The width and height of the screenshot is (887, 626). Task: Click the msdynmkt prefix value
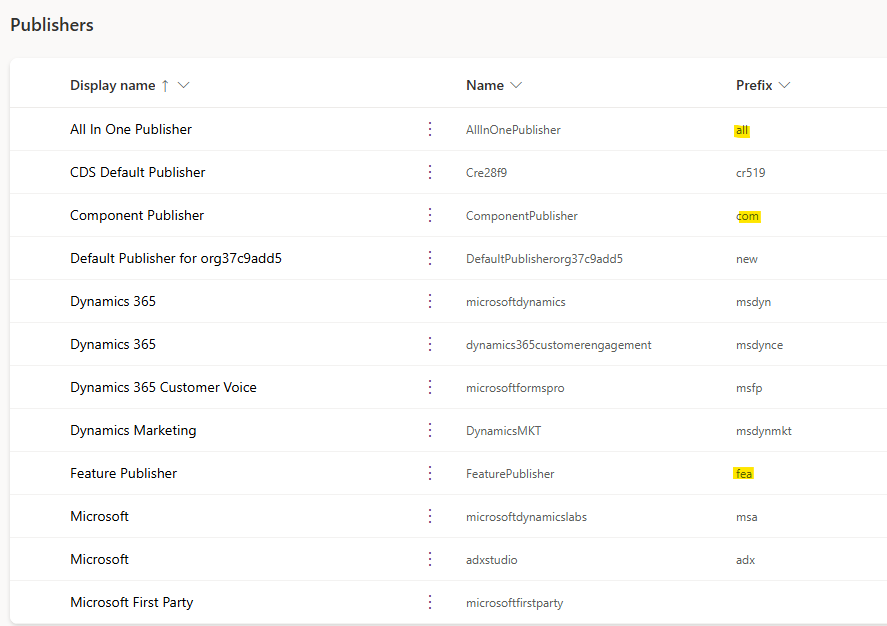click(x=764, y=431)
